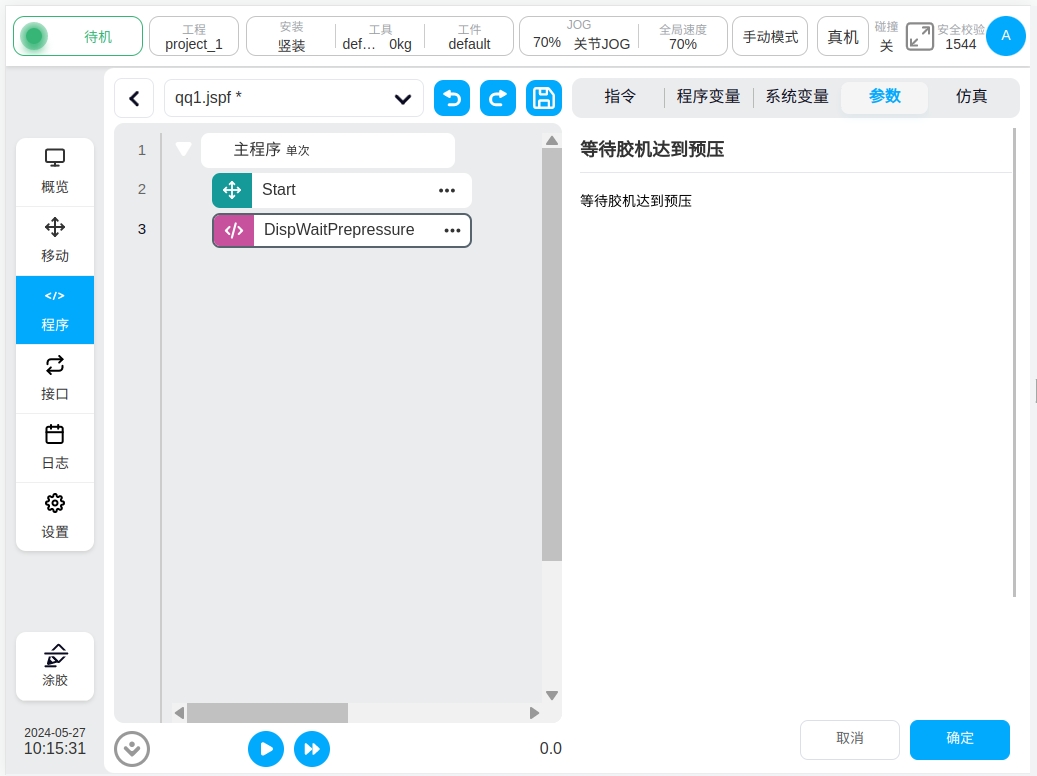Toggle the green 待机 status indicator
The width and height of the screenshot is (1037, 776).
click(x=35, y=37)
